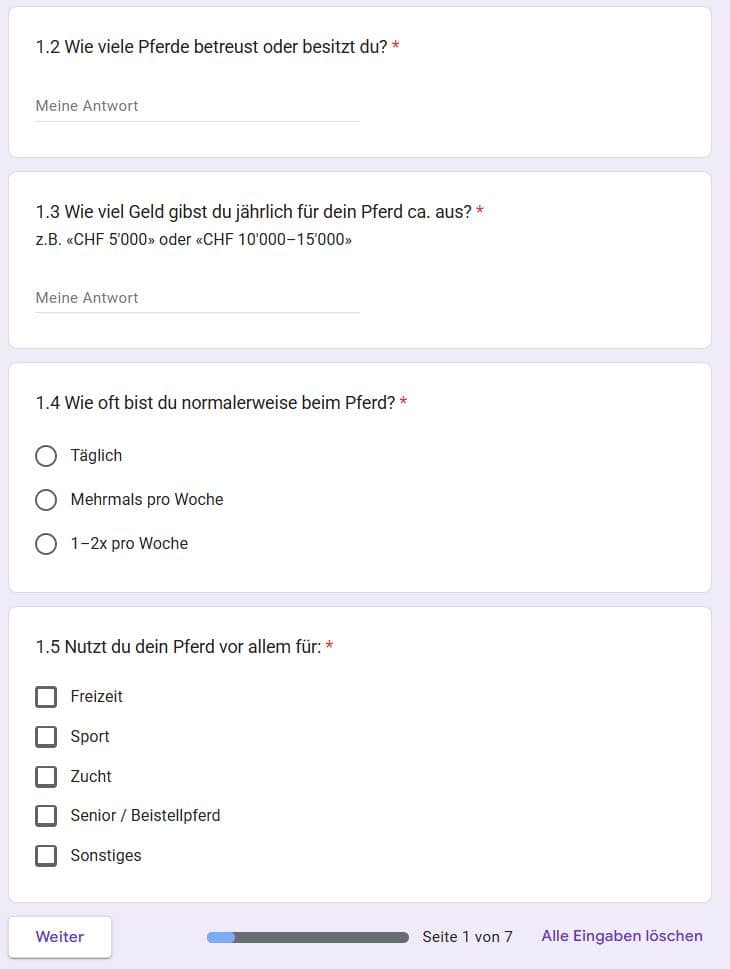This screenshot has height=969, width=730.
Task: Click Alle Eingaben löschen link
Action: (622, 936)
